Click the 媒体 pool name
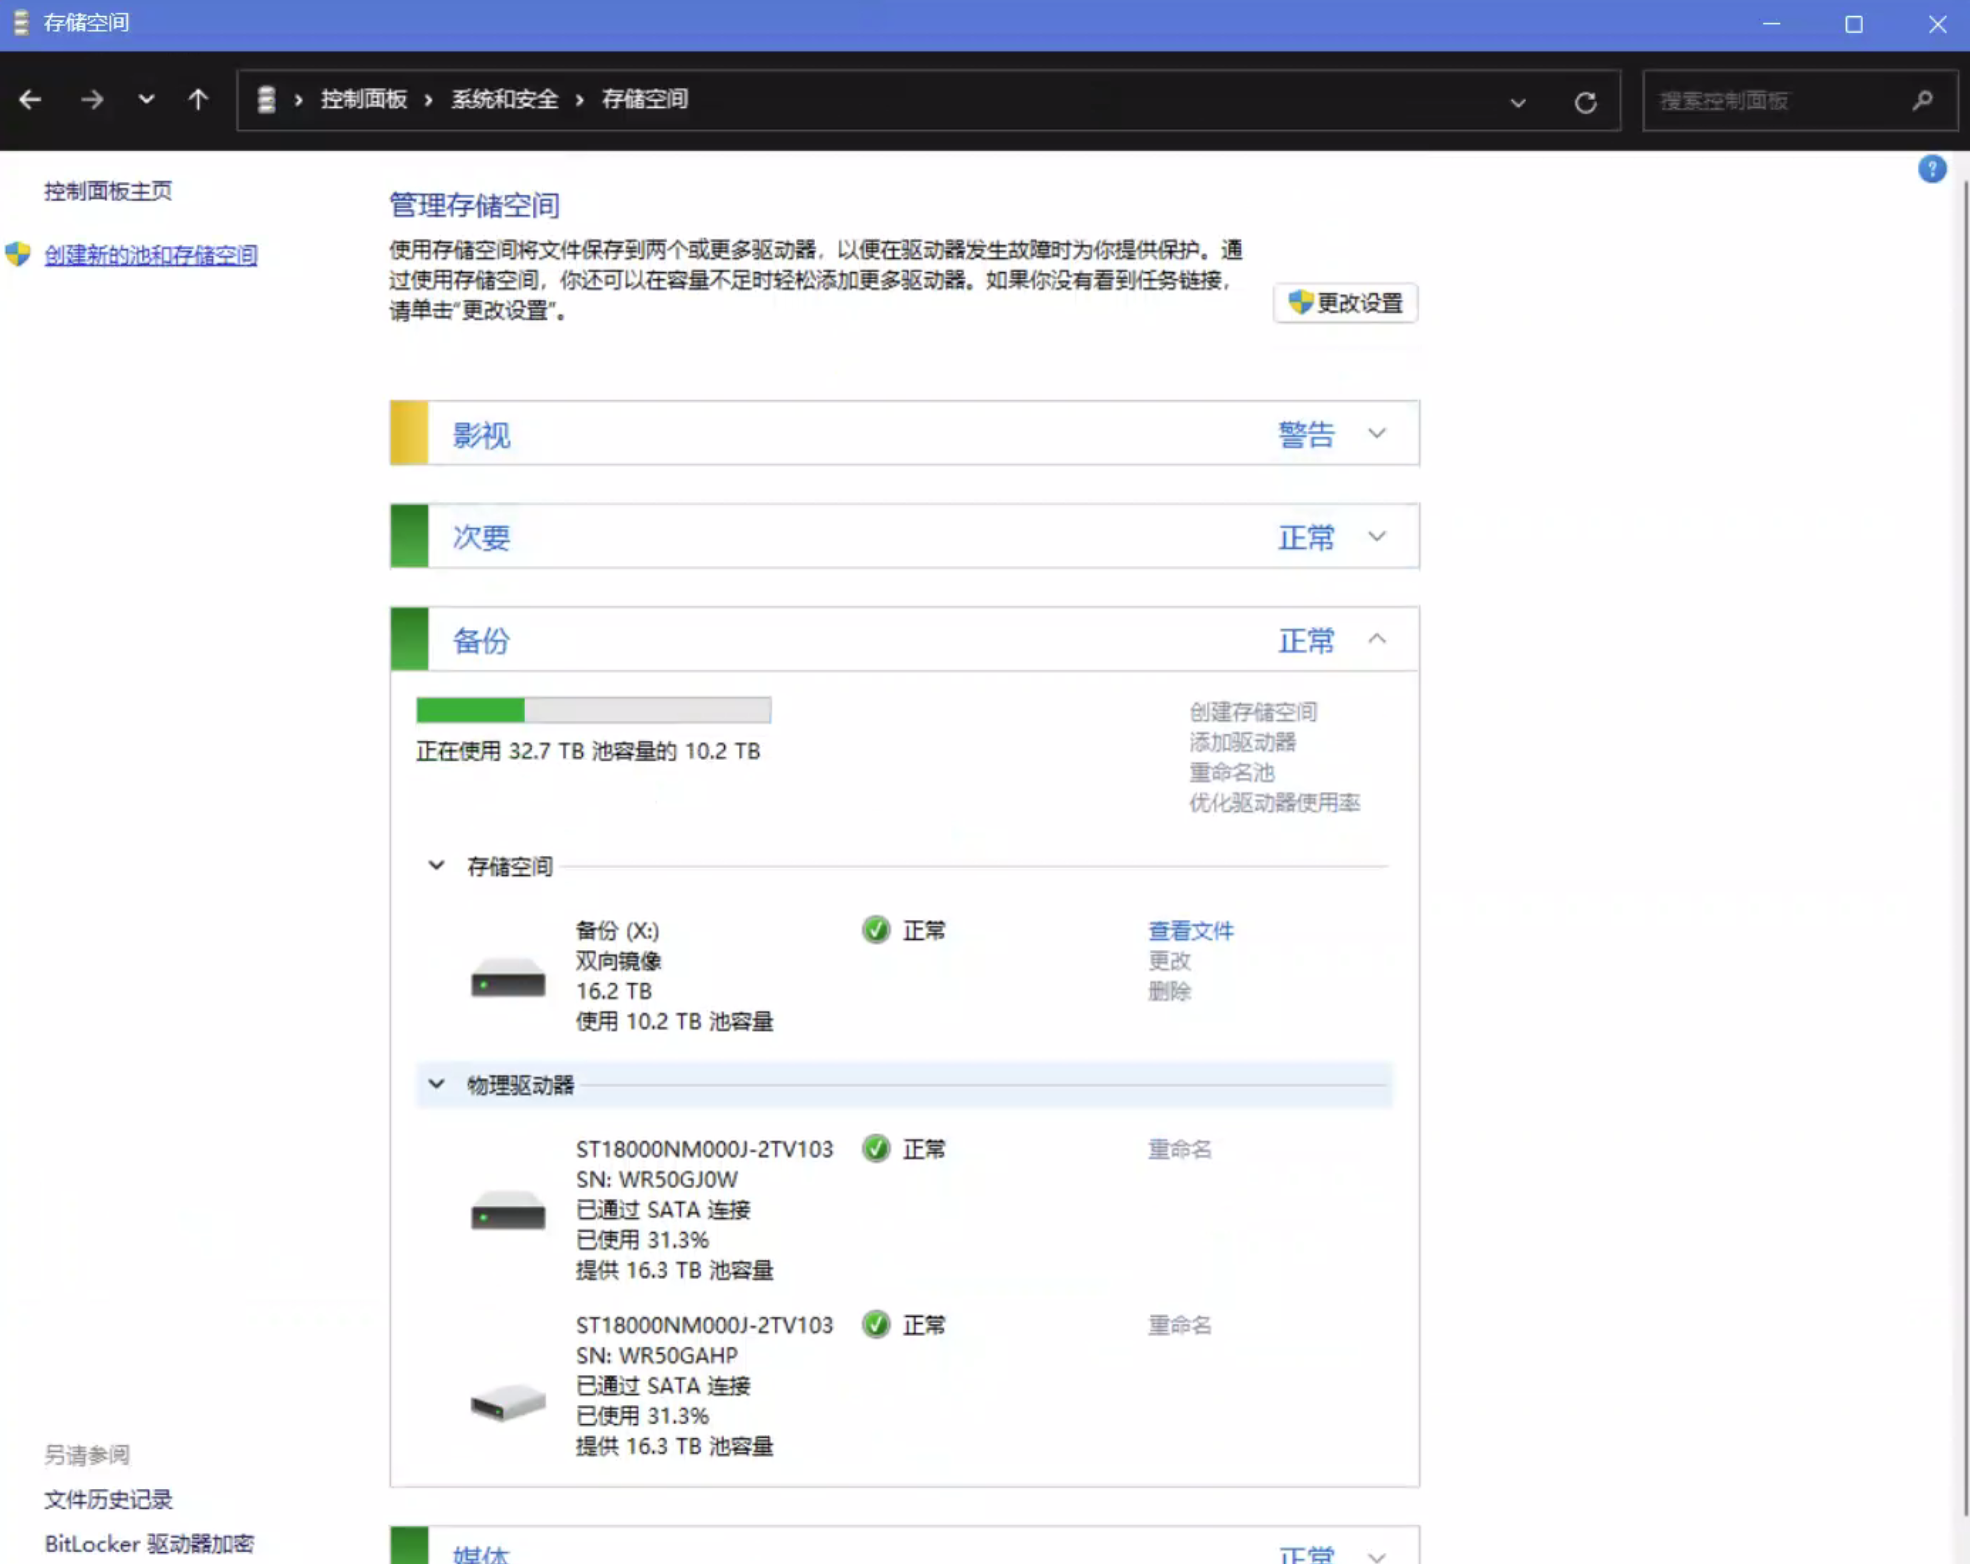 [x=481, y=1554]
